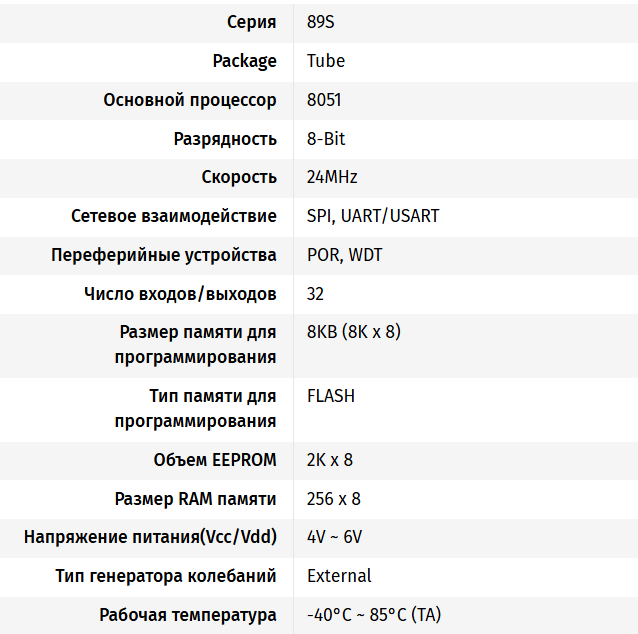The image size is (638, 634).
Task: Click the "POR, WDT" peripherals value
Action: [x=345, y=255]
